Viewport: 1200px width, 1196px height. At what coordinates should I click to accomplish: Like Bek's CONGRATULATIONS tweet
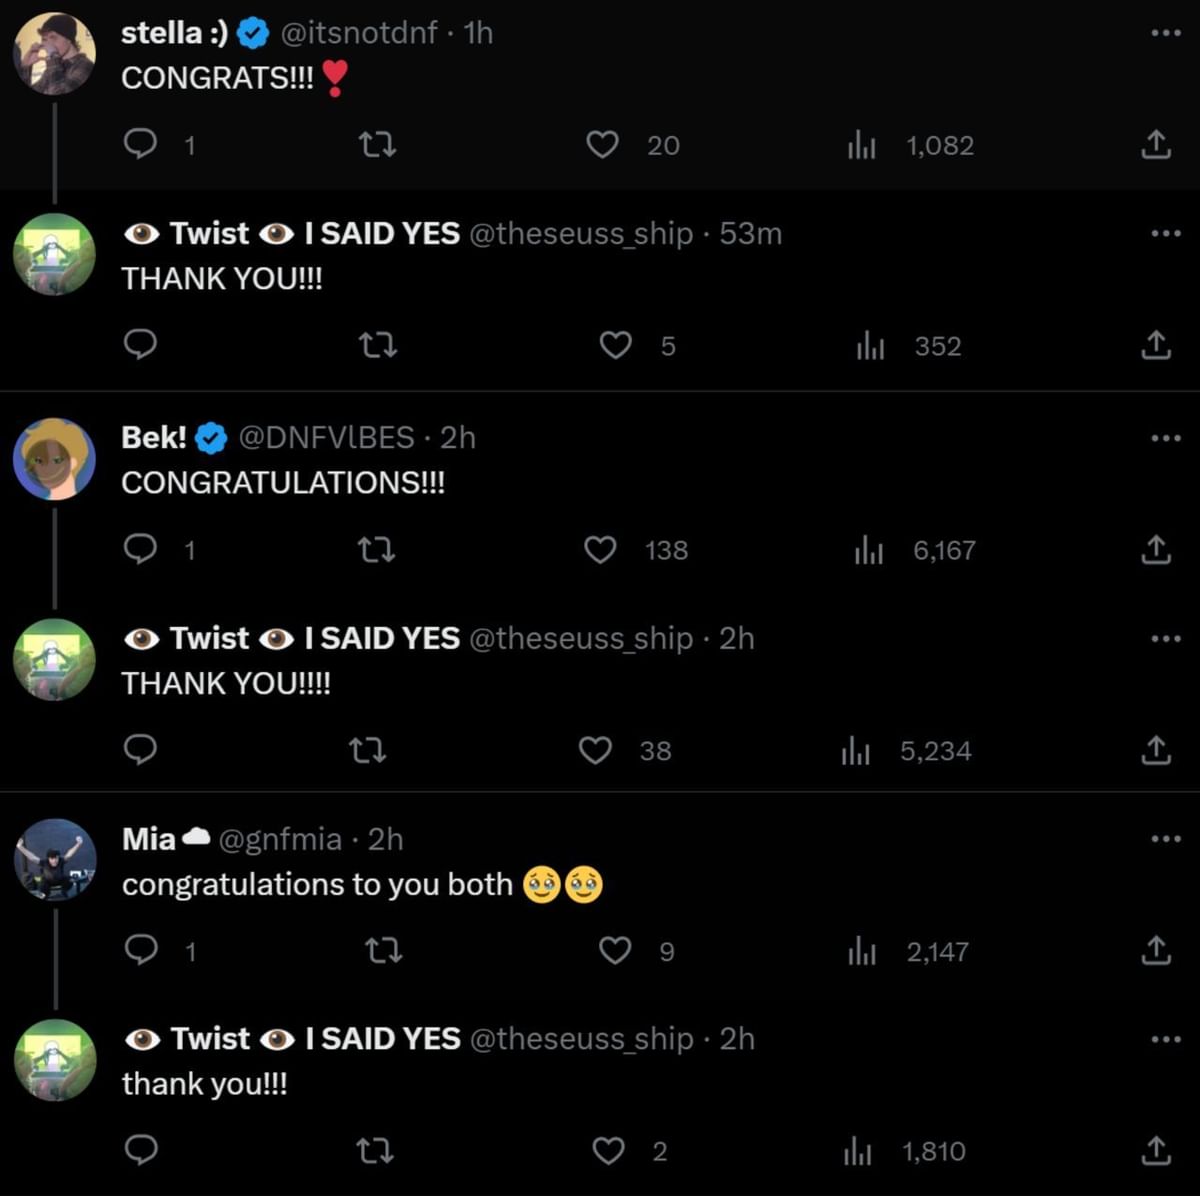[600, 550]
